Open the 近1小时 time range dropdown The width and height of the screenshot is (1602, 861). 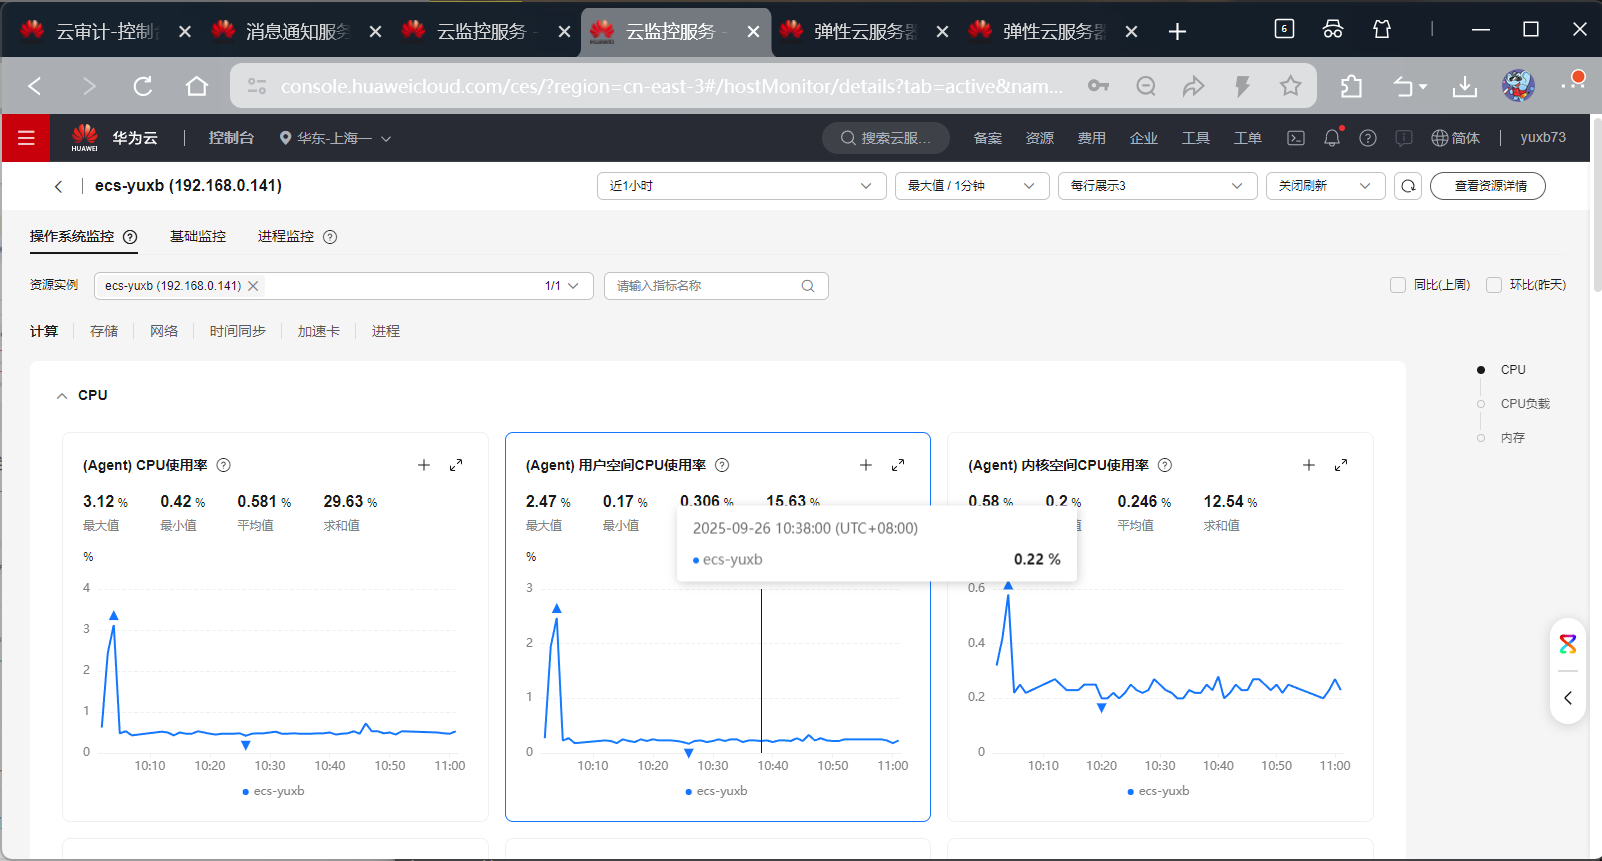(x=742, y=186)
